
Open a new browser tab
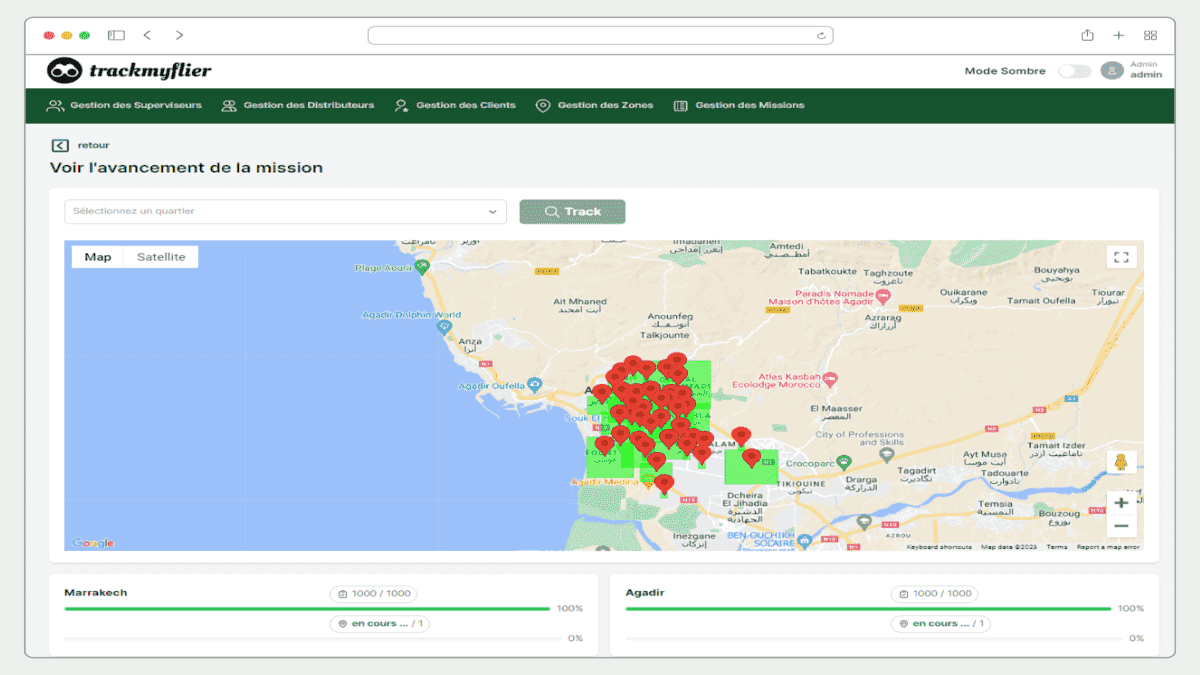pos(1119,35)
